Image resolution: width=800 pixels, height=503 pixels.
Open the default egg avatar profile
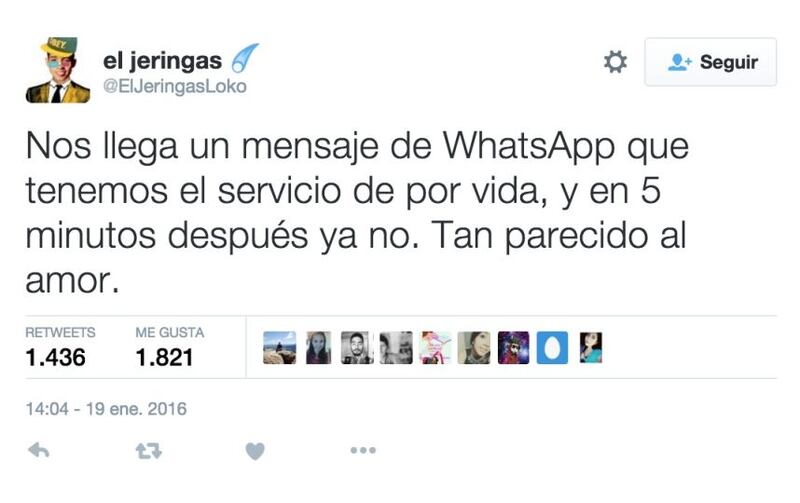(552, 347)
